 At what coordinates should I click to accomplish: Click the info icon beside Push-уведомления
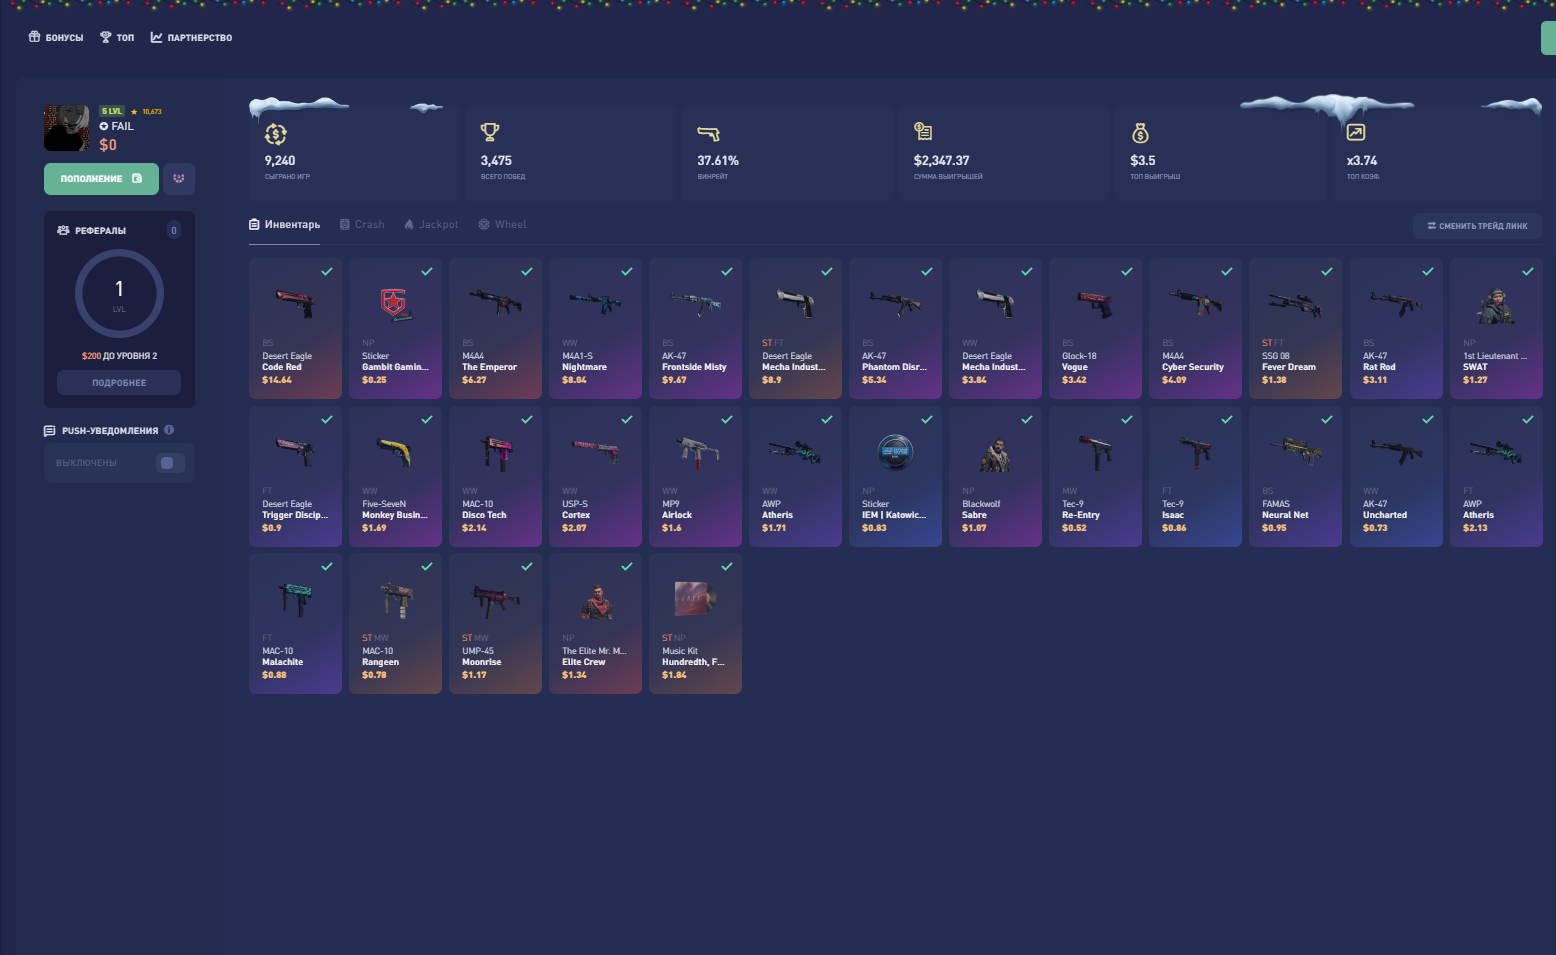coord(169,430)
